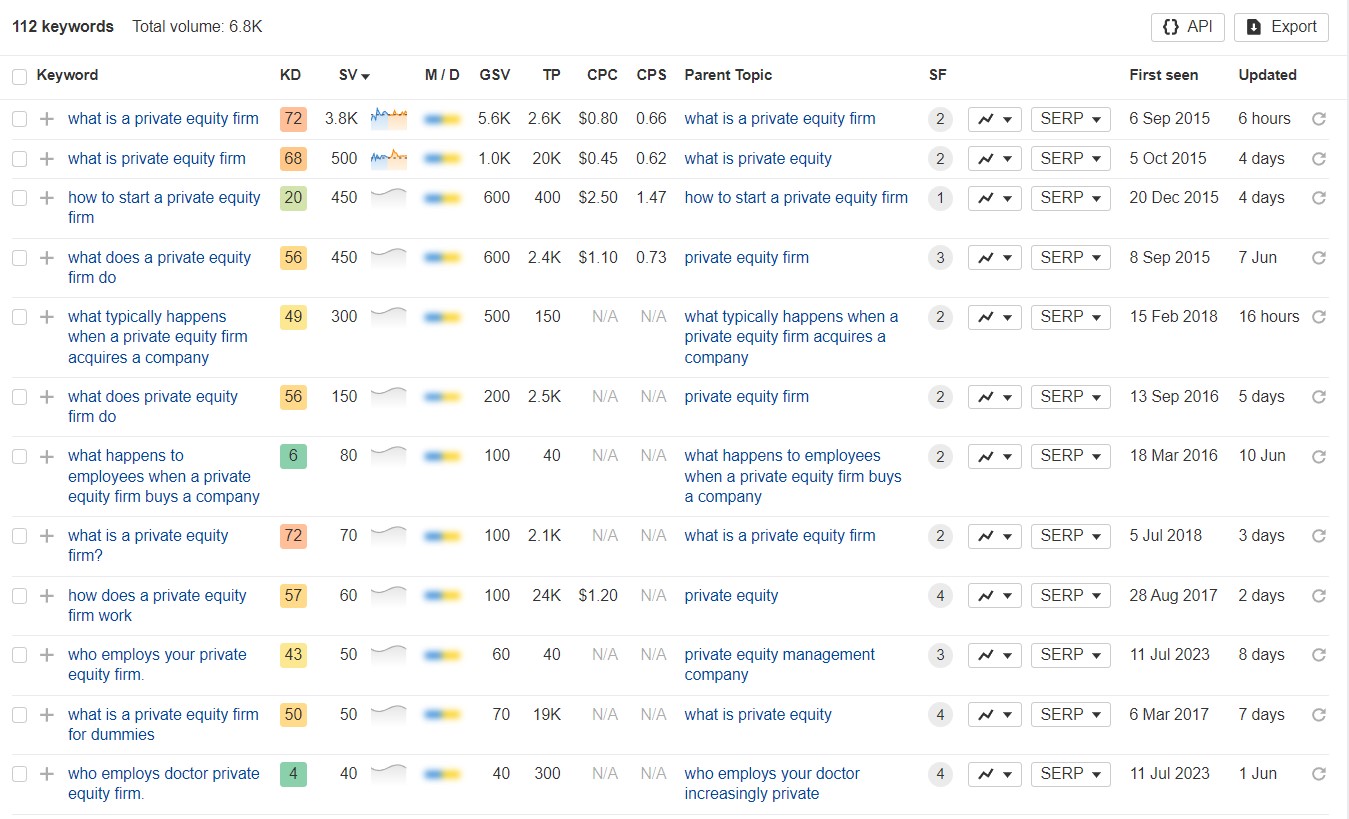Expand trend chart dropdown for 'what does private equity firm do'
Viewport: 1349px width, 819px height.
pyautogui.click(x=994, y=397)
